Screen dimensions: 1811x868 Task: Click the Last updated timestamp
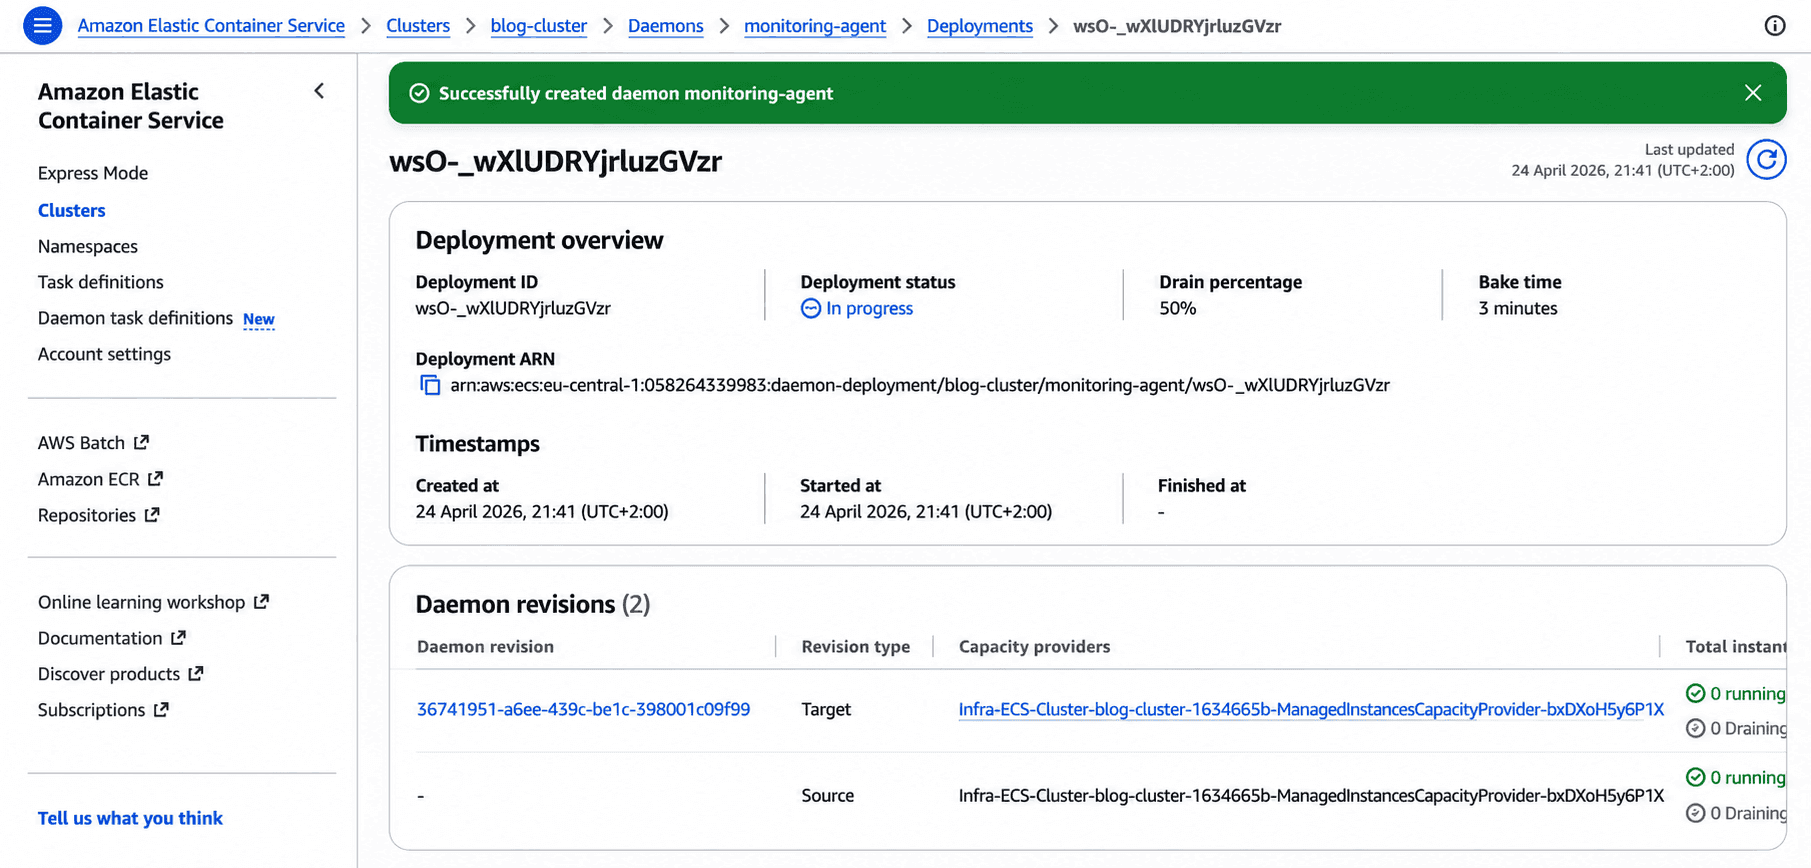point(1623,170)
